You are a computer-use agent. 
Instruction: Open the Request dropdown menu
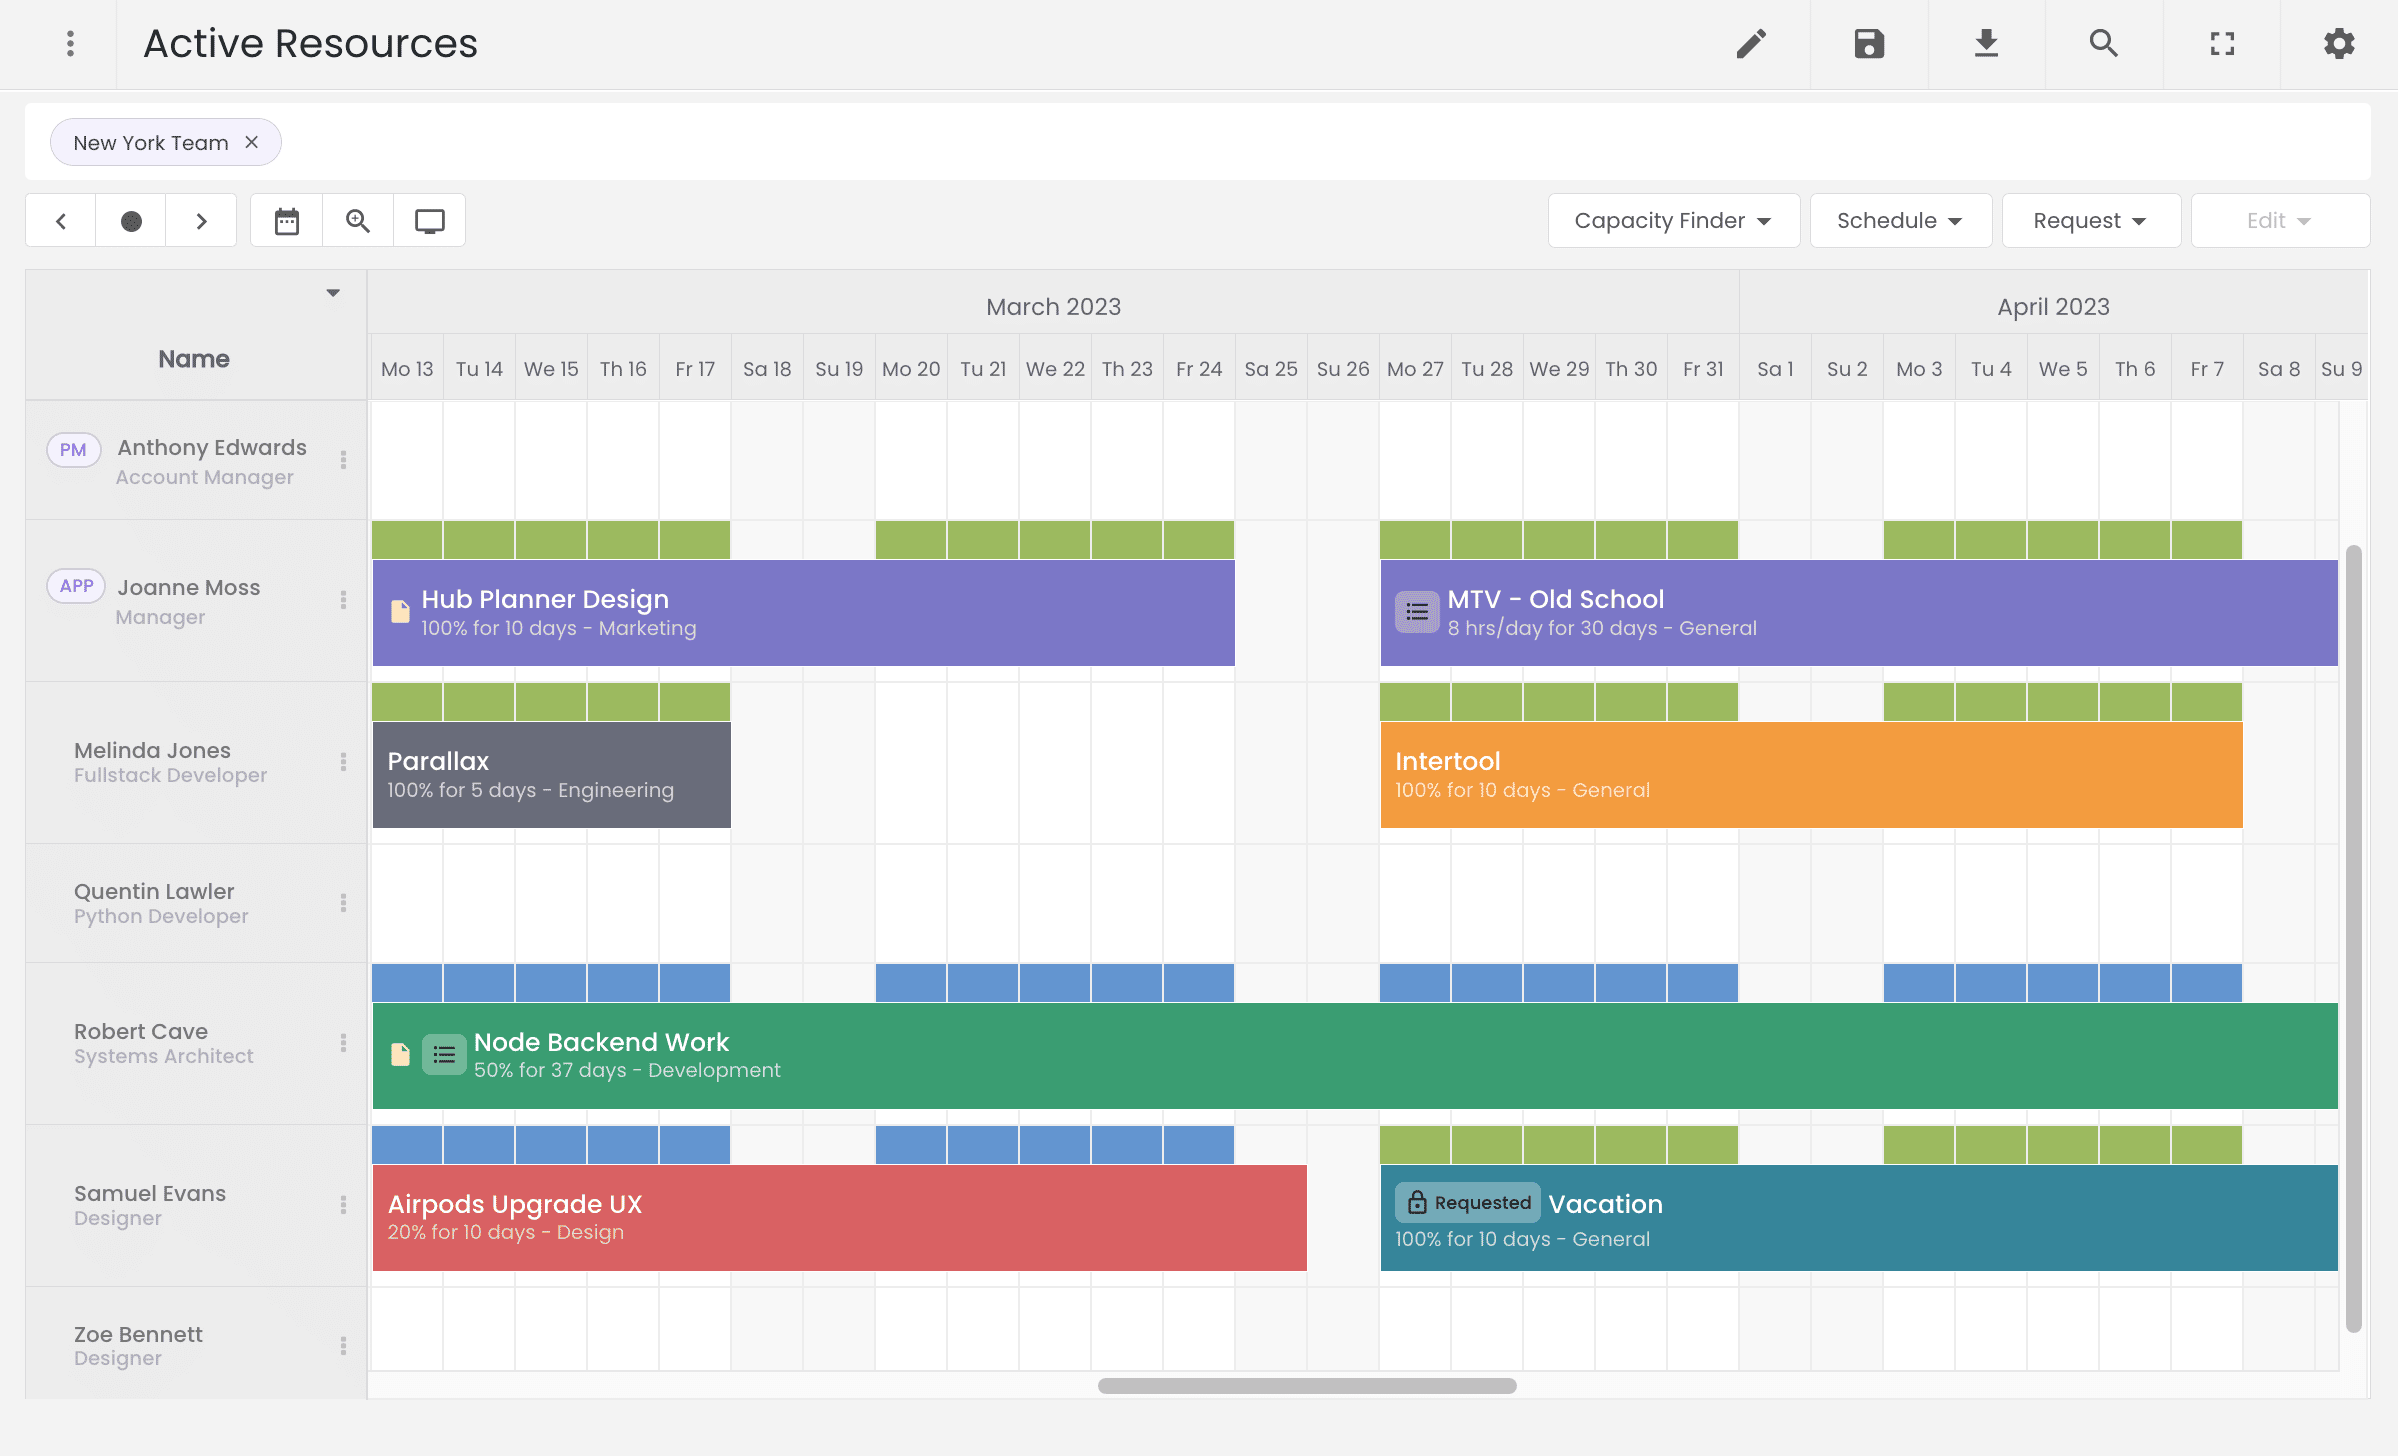[2090, 220]
